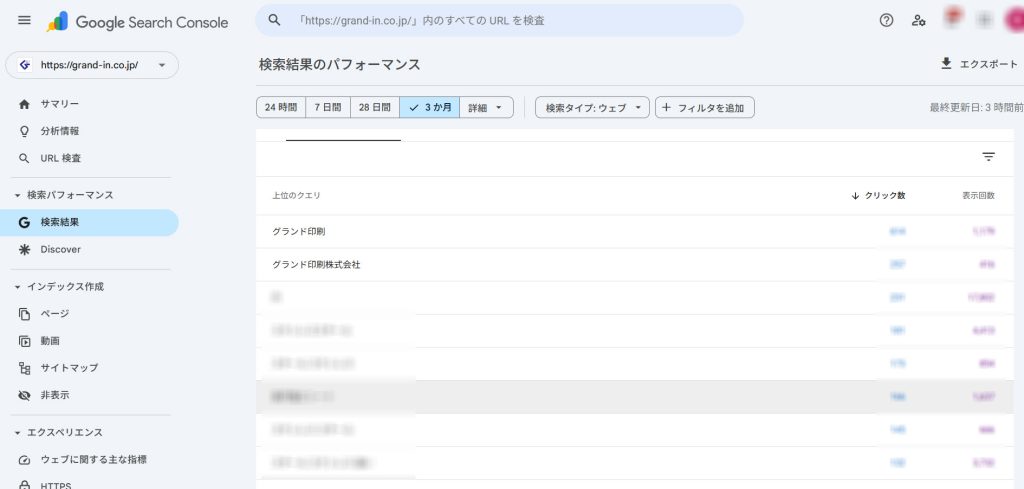Select the 7 日間 date range
Screen dimensions: 1024x489
328,107
